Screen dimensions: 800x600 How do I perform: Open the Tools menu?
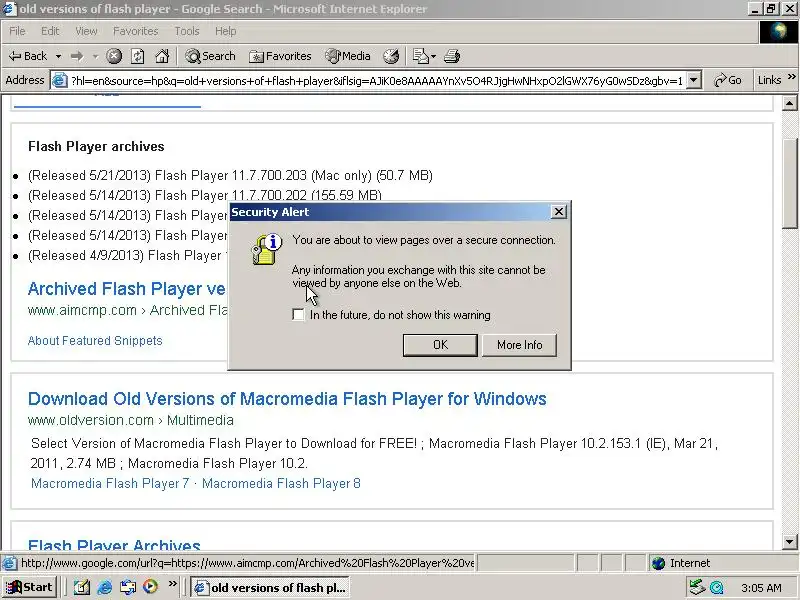coord(187,31)
